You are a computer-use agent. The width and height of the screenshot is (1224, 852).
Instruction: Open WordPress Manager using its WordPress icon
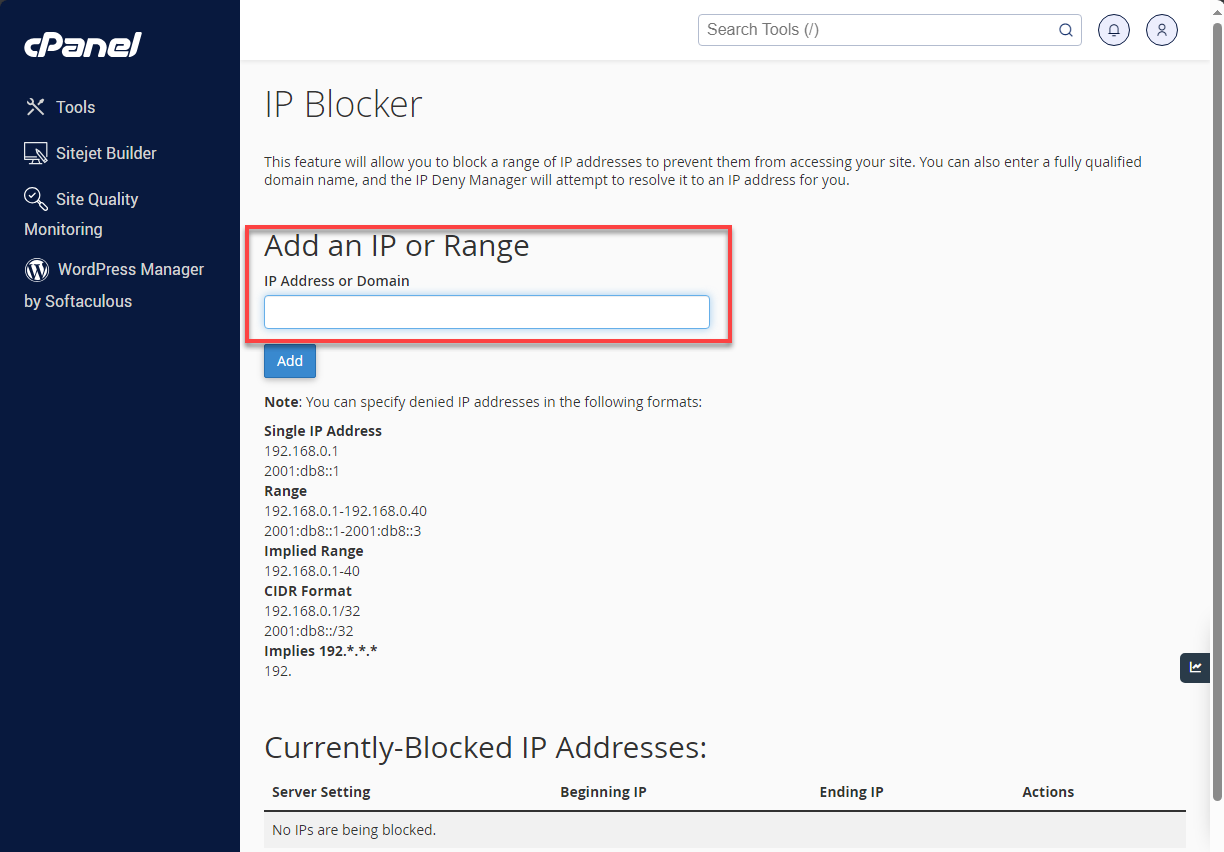(35, 269)
